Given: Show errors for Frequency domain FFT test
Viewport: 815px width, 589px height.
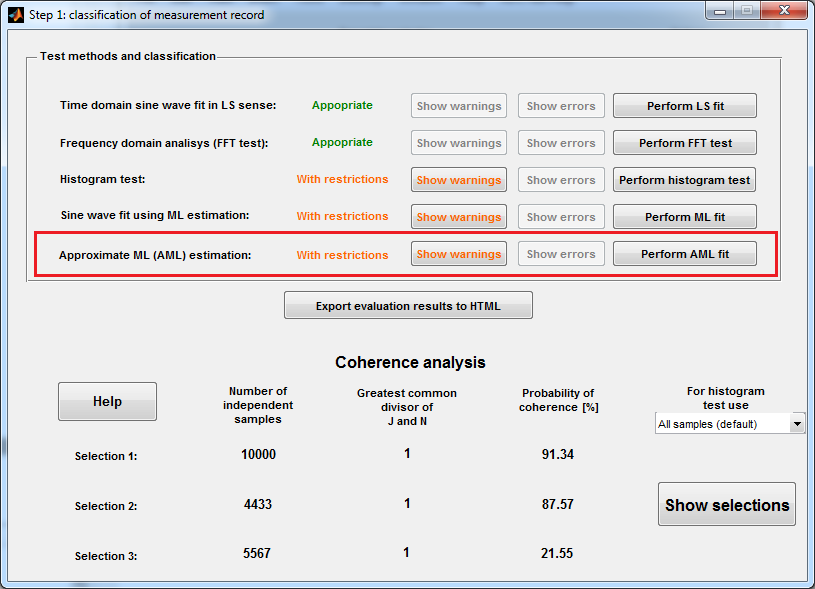Looking at the screenshot, I should pos(561,143).
